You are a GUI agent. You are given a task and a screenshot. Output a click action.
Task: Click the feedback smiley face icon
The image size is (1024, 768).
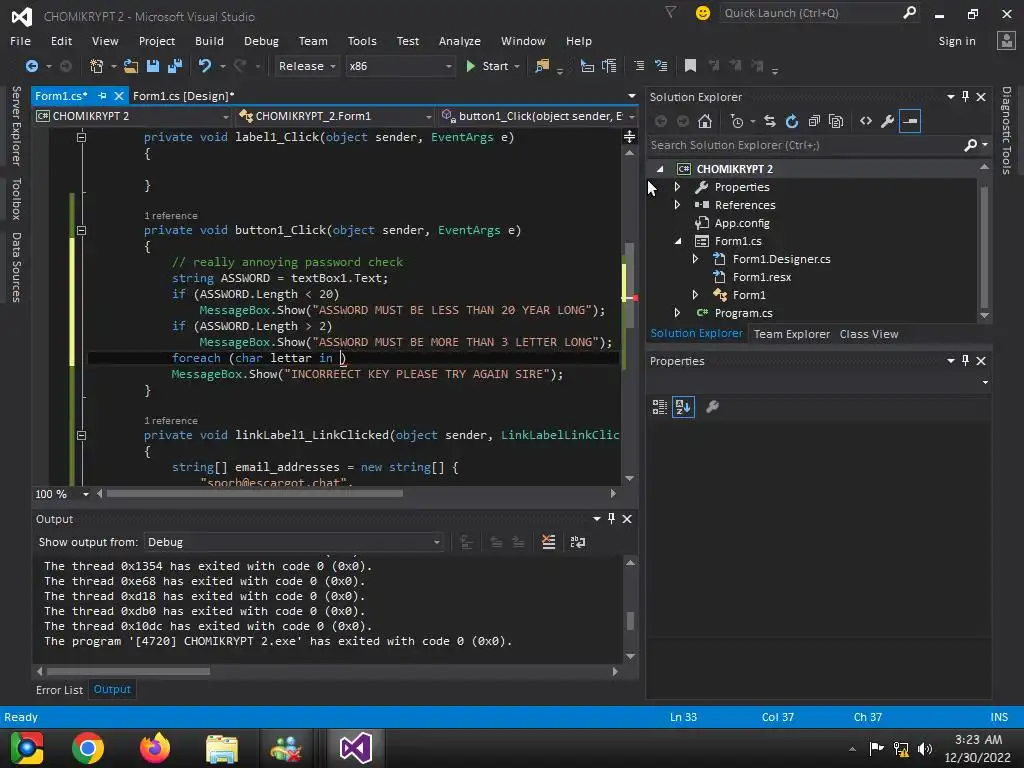point(703,13)
